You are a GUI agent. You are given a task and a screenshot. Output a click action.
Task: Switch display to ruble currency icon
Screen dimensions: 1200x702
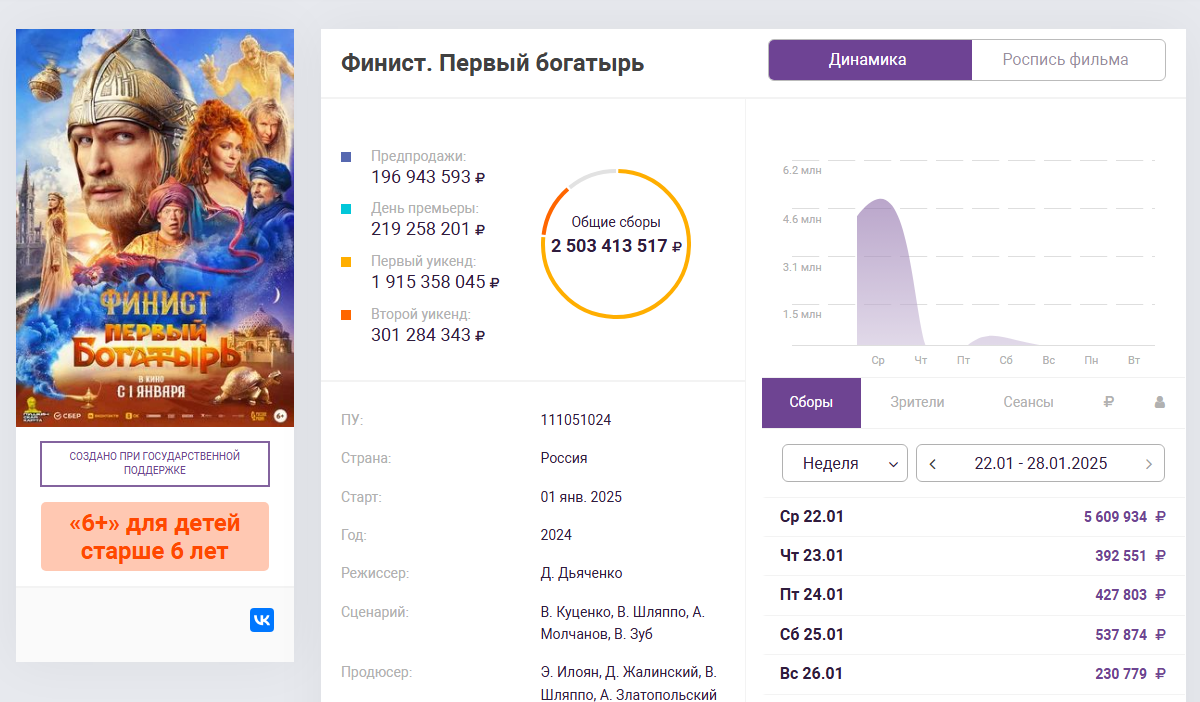point(1108,402)
